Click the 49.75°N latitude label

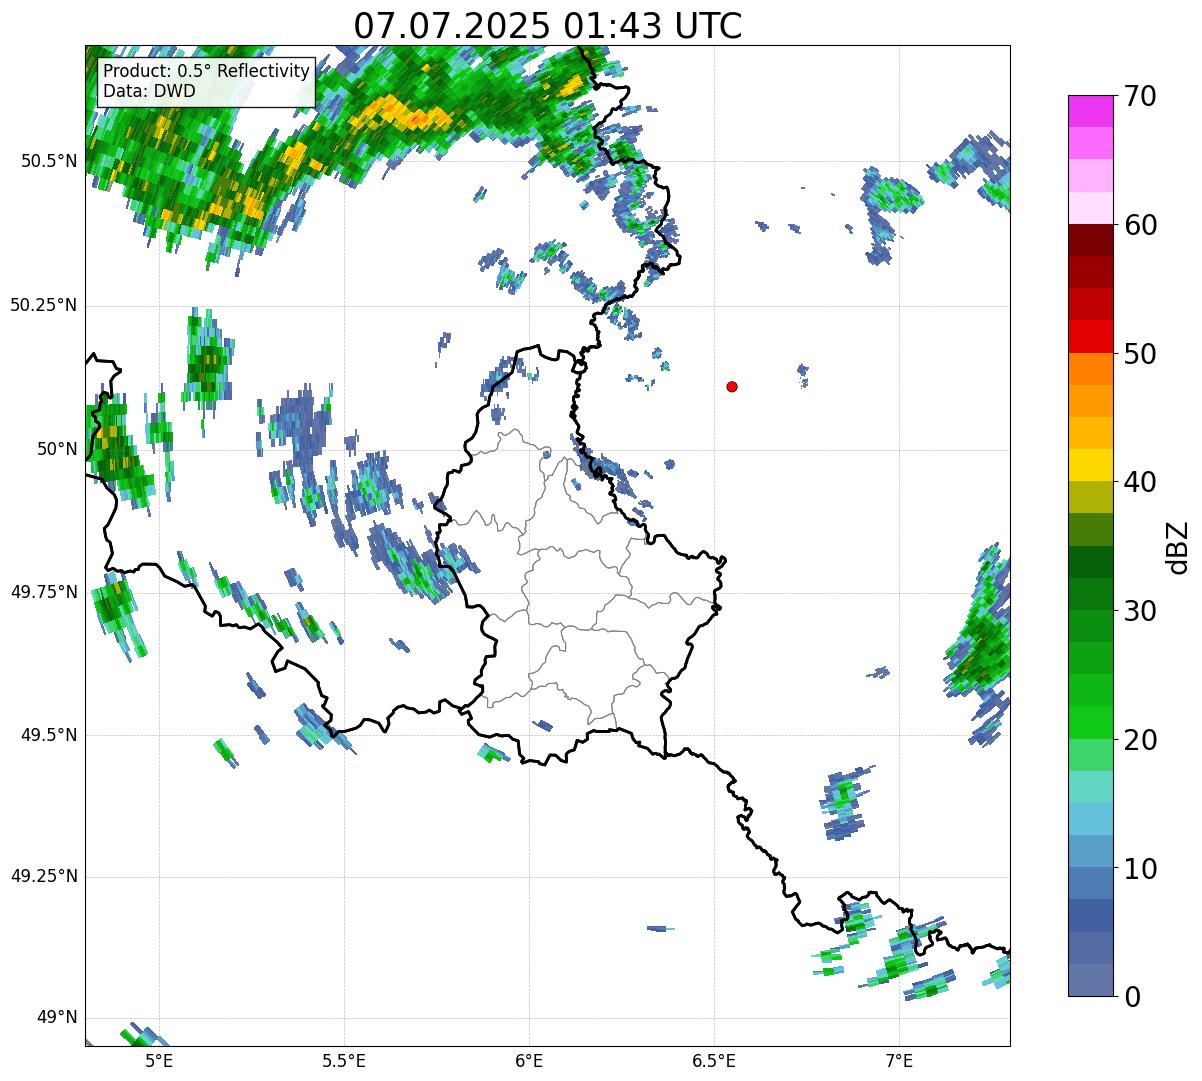pyautogui.click(x=43, y=592)
